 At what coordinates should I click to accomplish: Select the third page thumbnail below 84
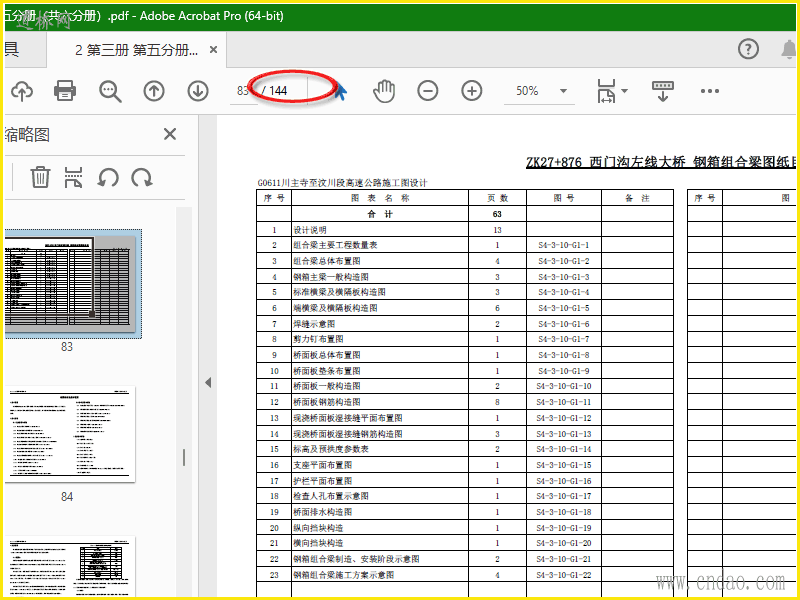[70, 566]
